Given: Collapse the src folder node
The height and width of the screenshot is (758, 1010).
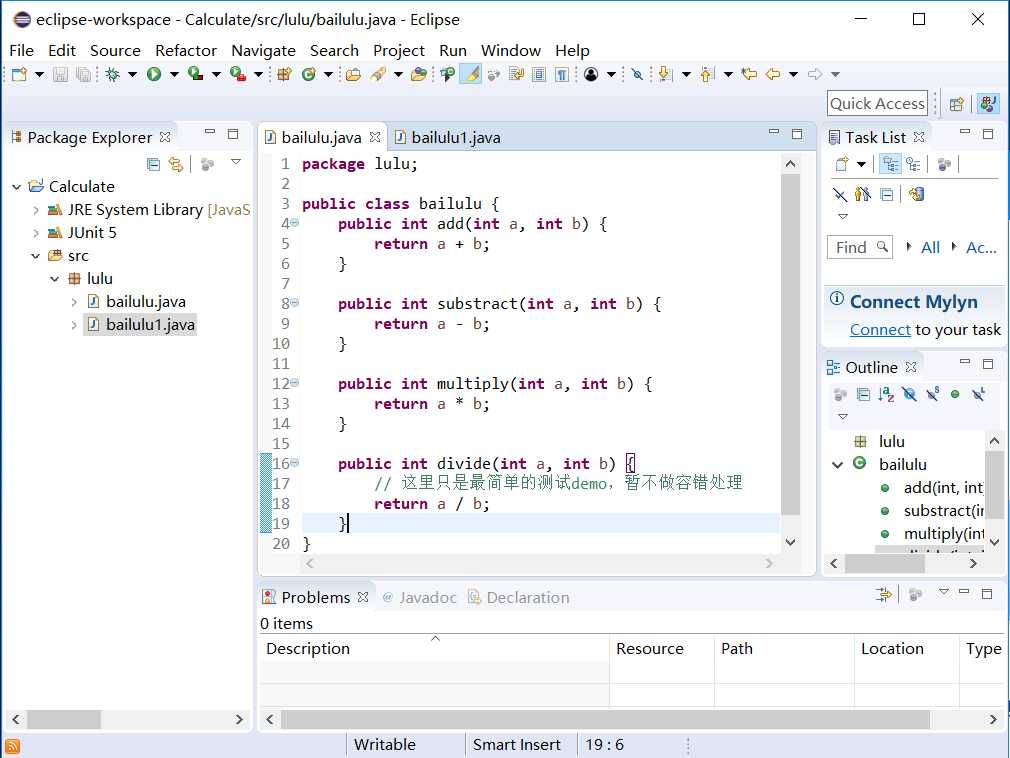Looking at the screenshot, I should [36, 256].
